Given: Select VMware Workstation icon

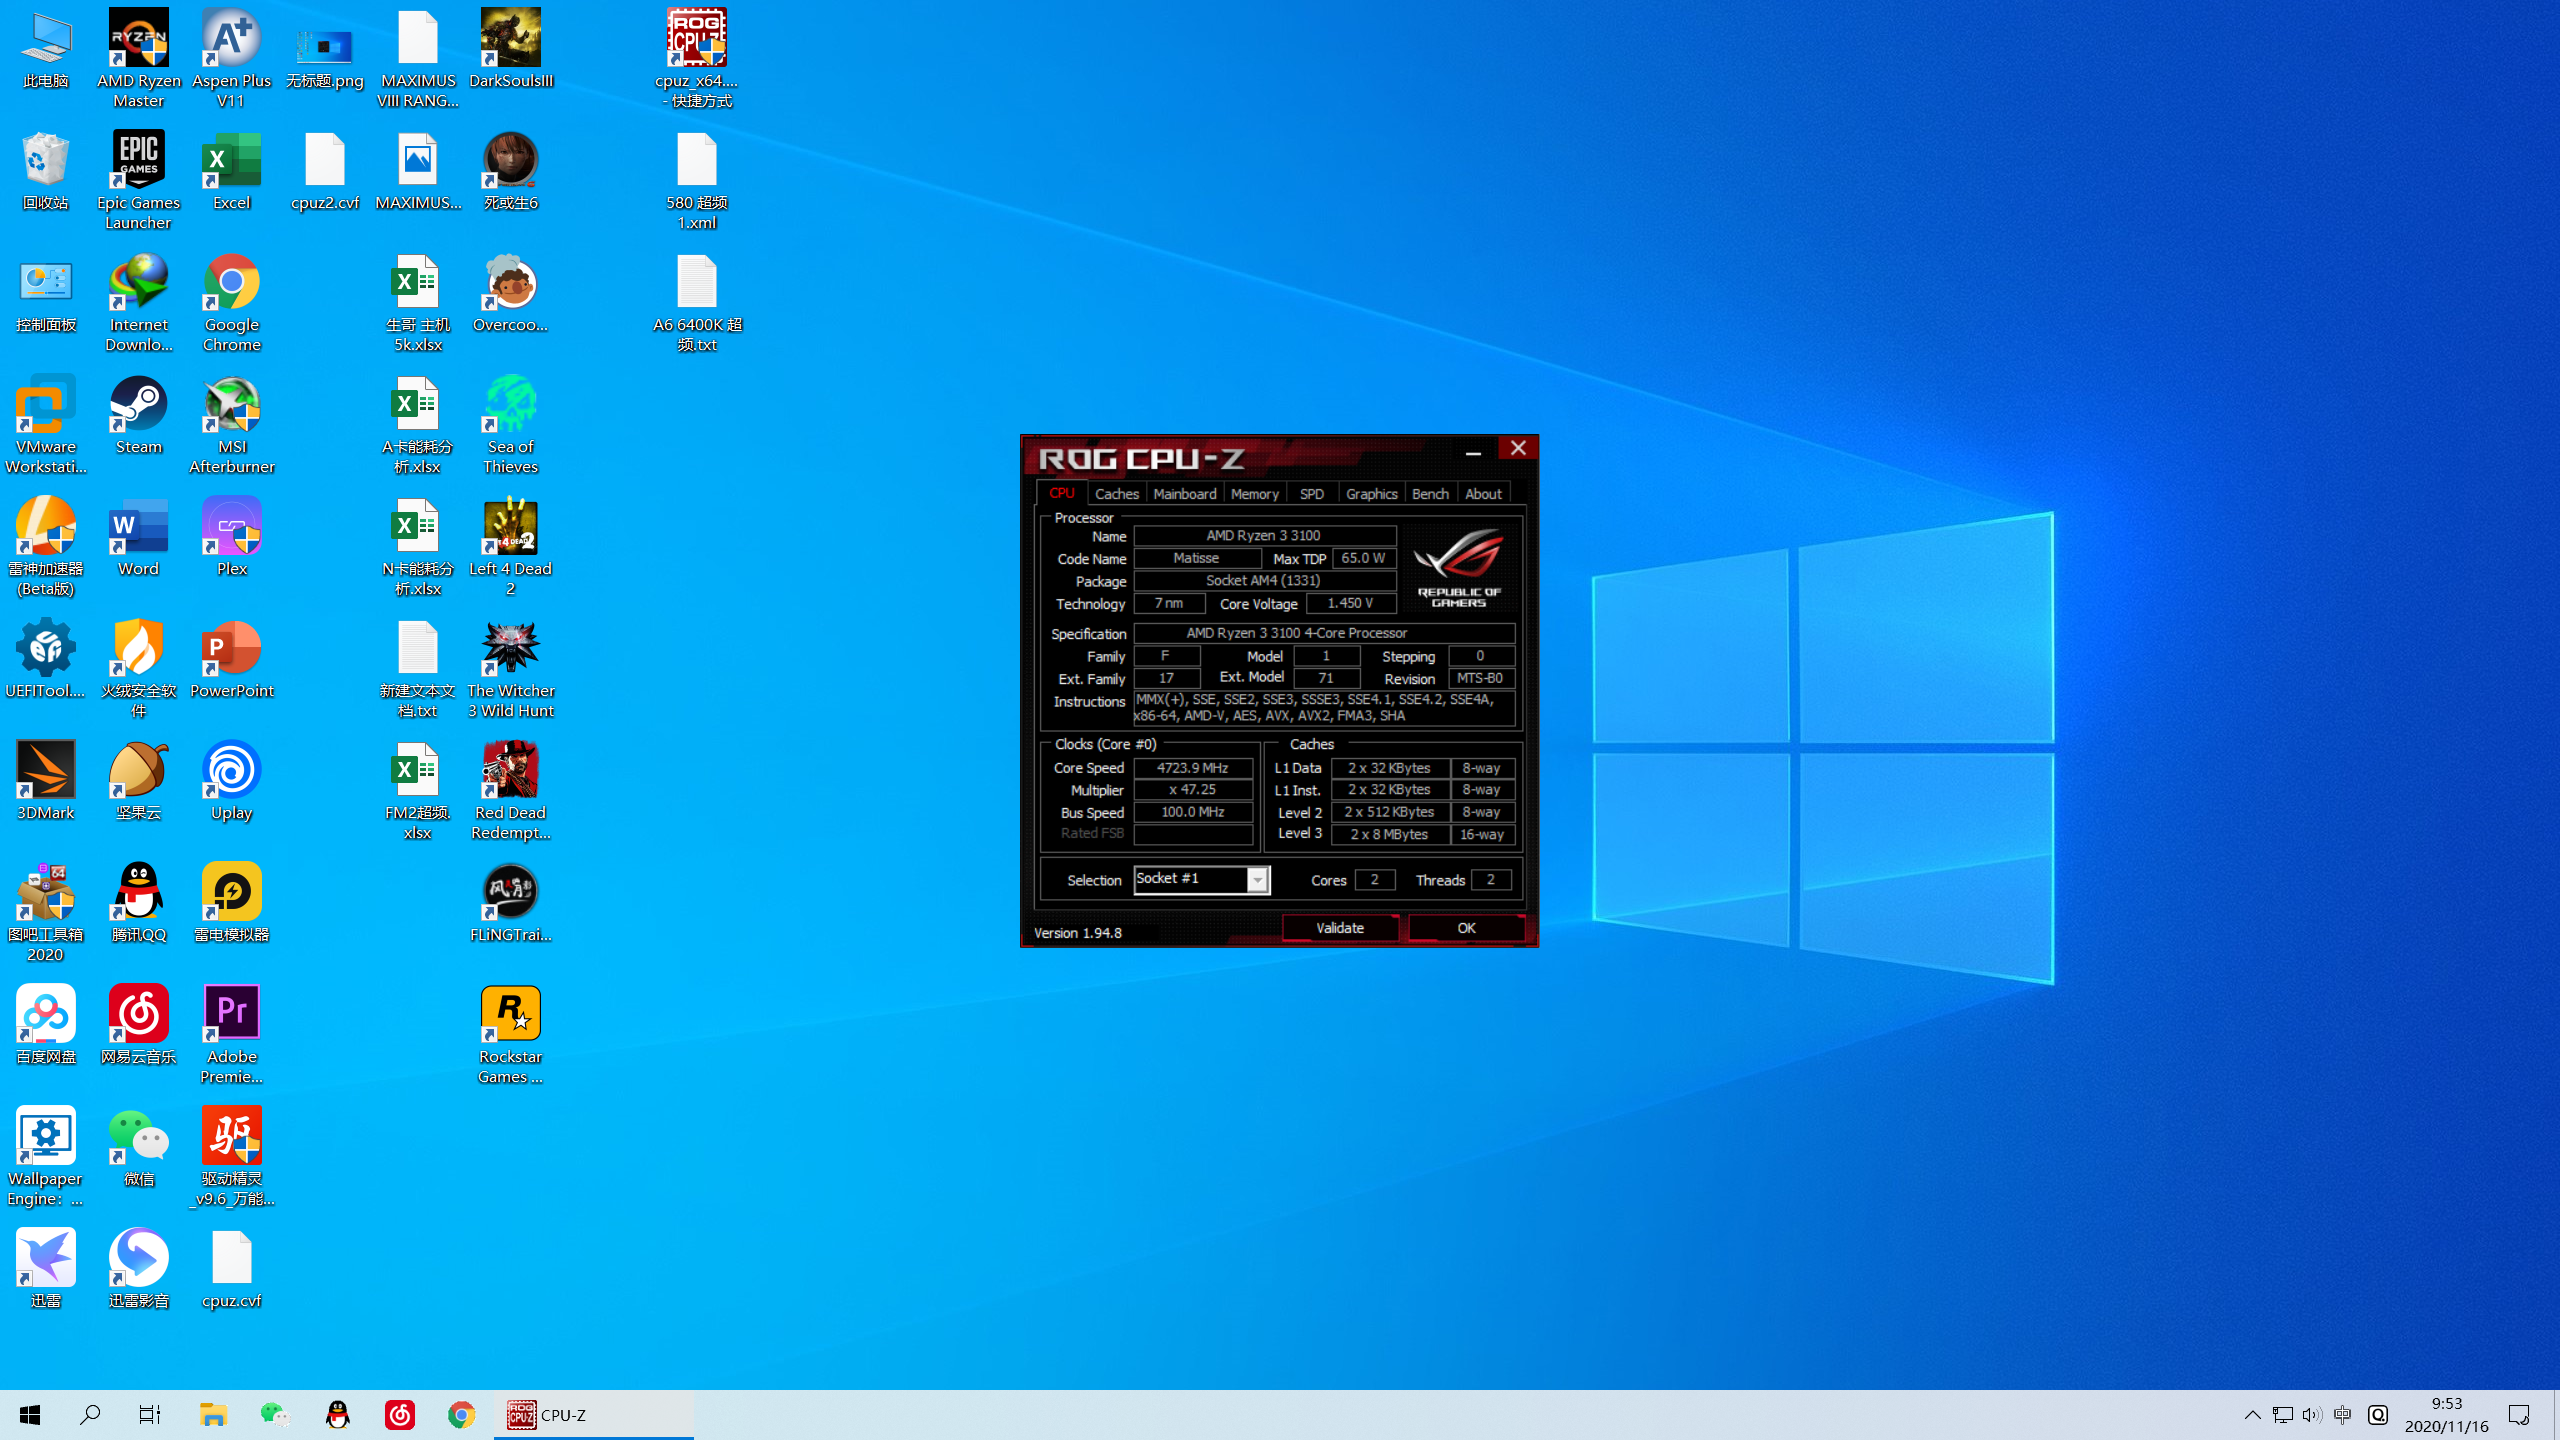Looking at the screenshot, I should (46, 424).
